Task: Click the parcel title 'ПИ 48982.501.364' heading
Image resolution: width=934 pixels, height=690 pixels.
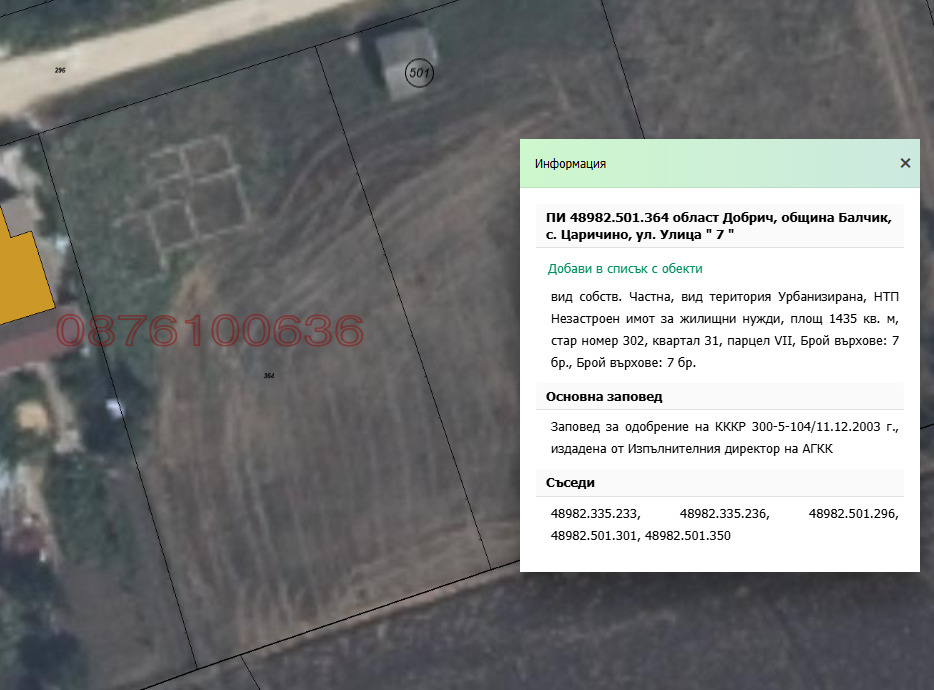Action: (x=719, y=226)
